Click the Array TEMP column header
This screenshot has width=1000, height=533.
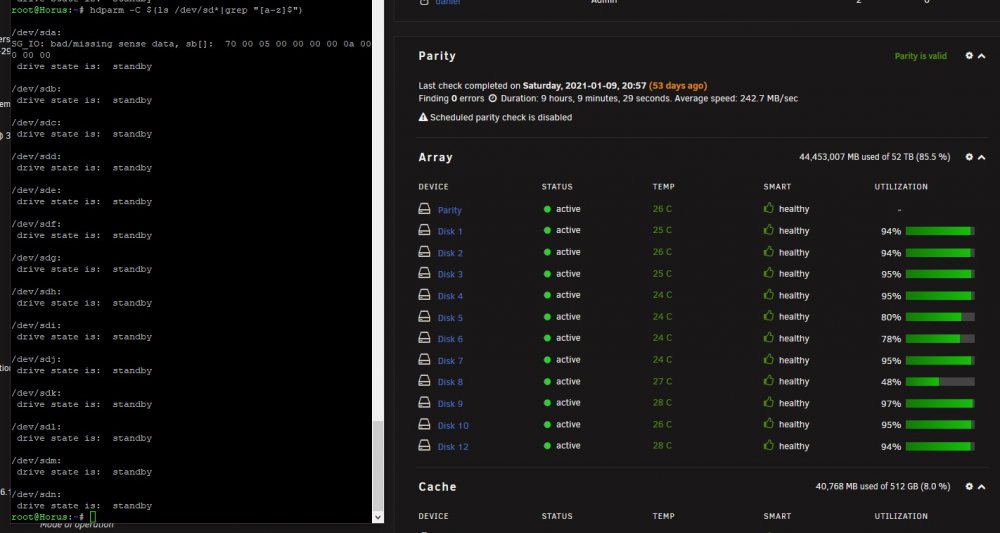click(663, 187)
